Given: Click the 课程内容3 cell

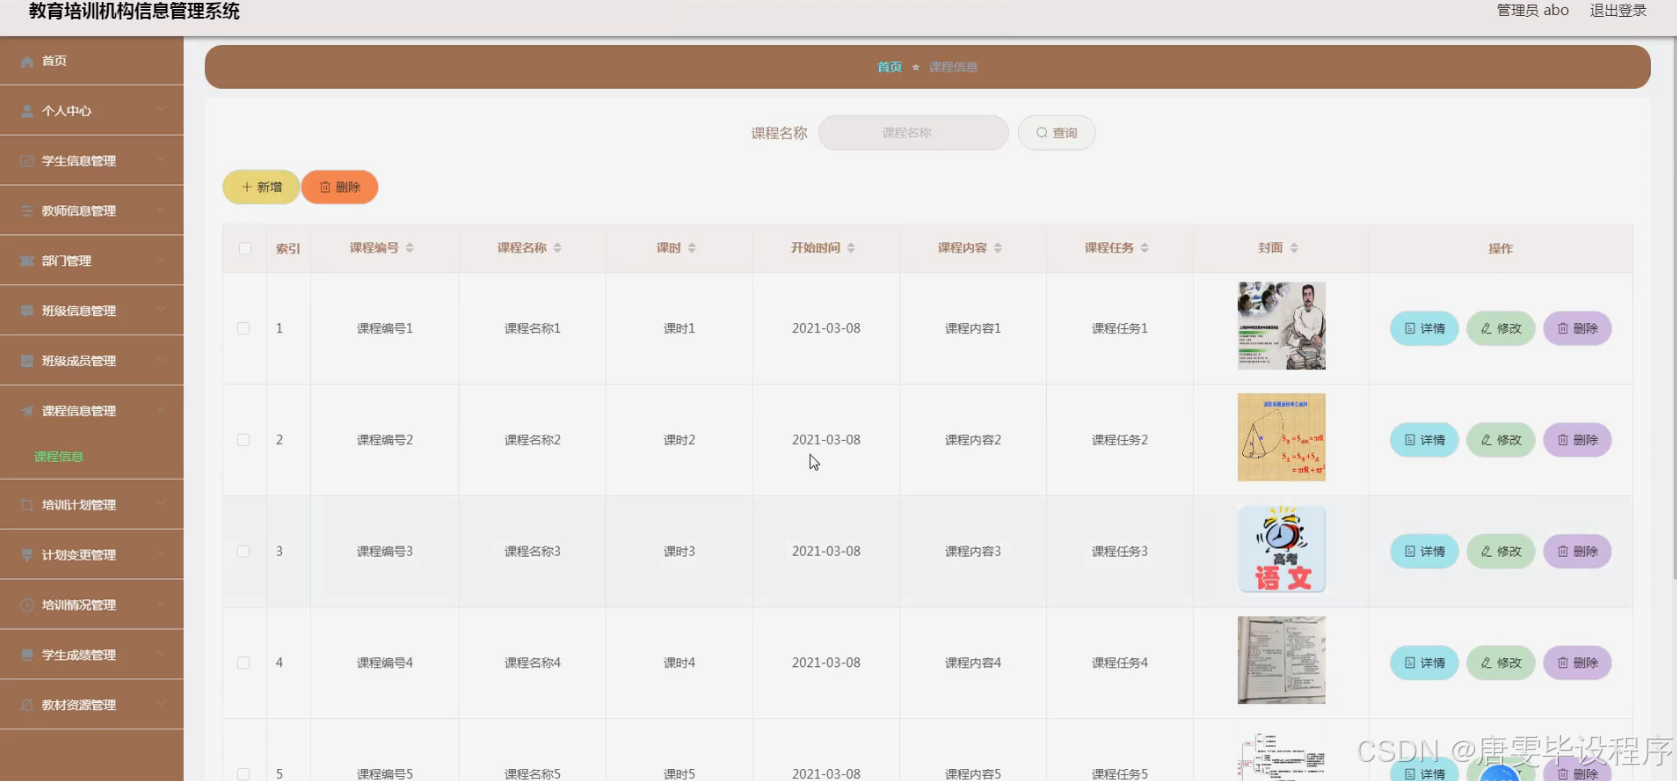Looking at the screenshot, I should 973,551.
